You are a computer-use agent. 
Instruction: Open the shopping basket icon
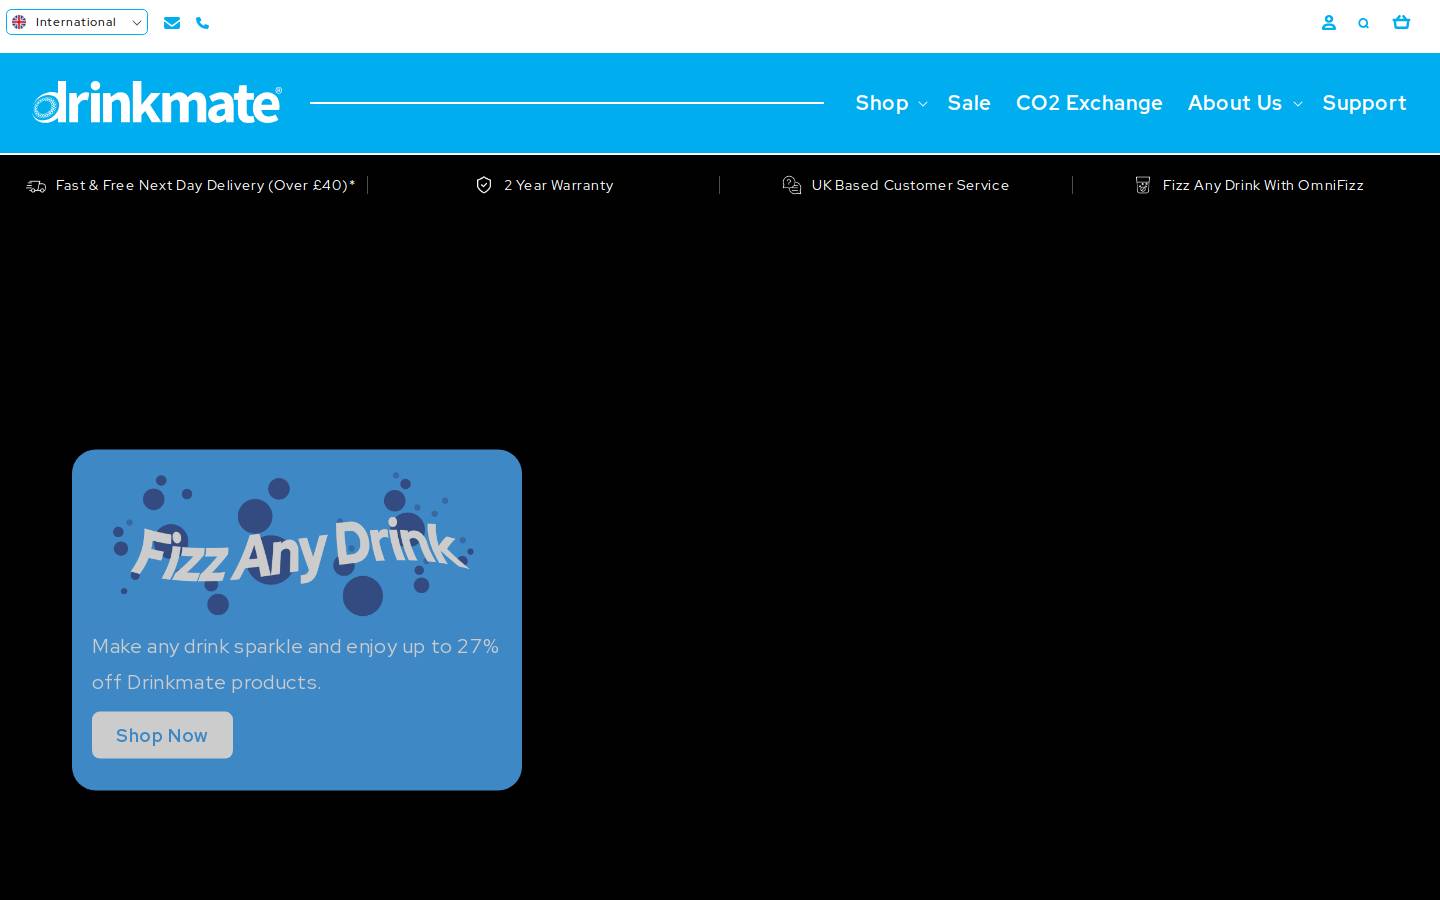click(x=1401, y=22)
